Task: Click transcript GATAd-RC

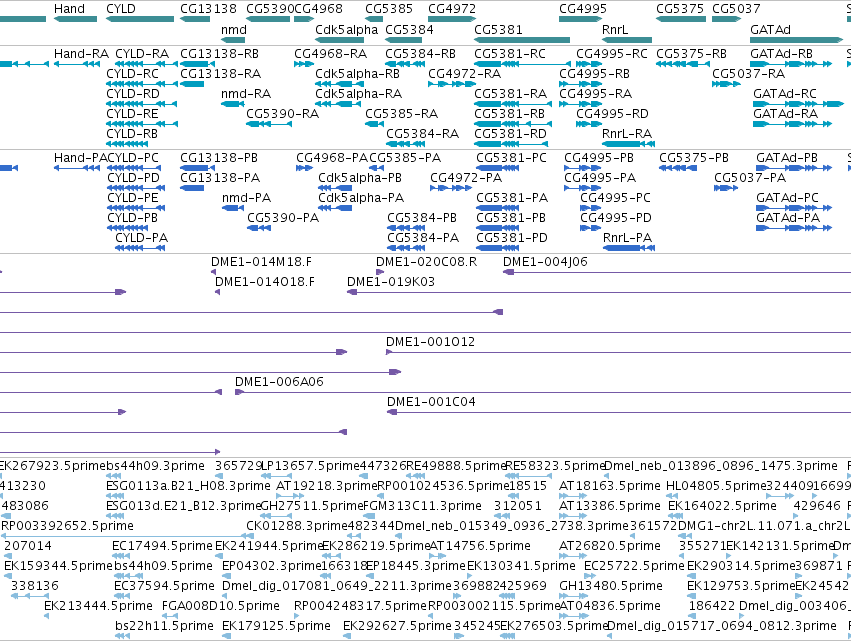Action: point(785,94)
